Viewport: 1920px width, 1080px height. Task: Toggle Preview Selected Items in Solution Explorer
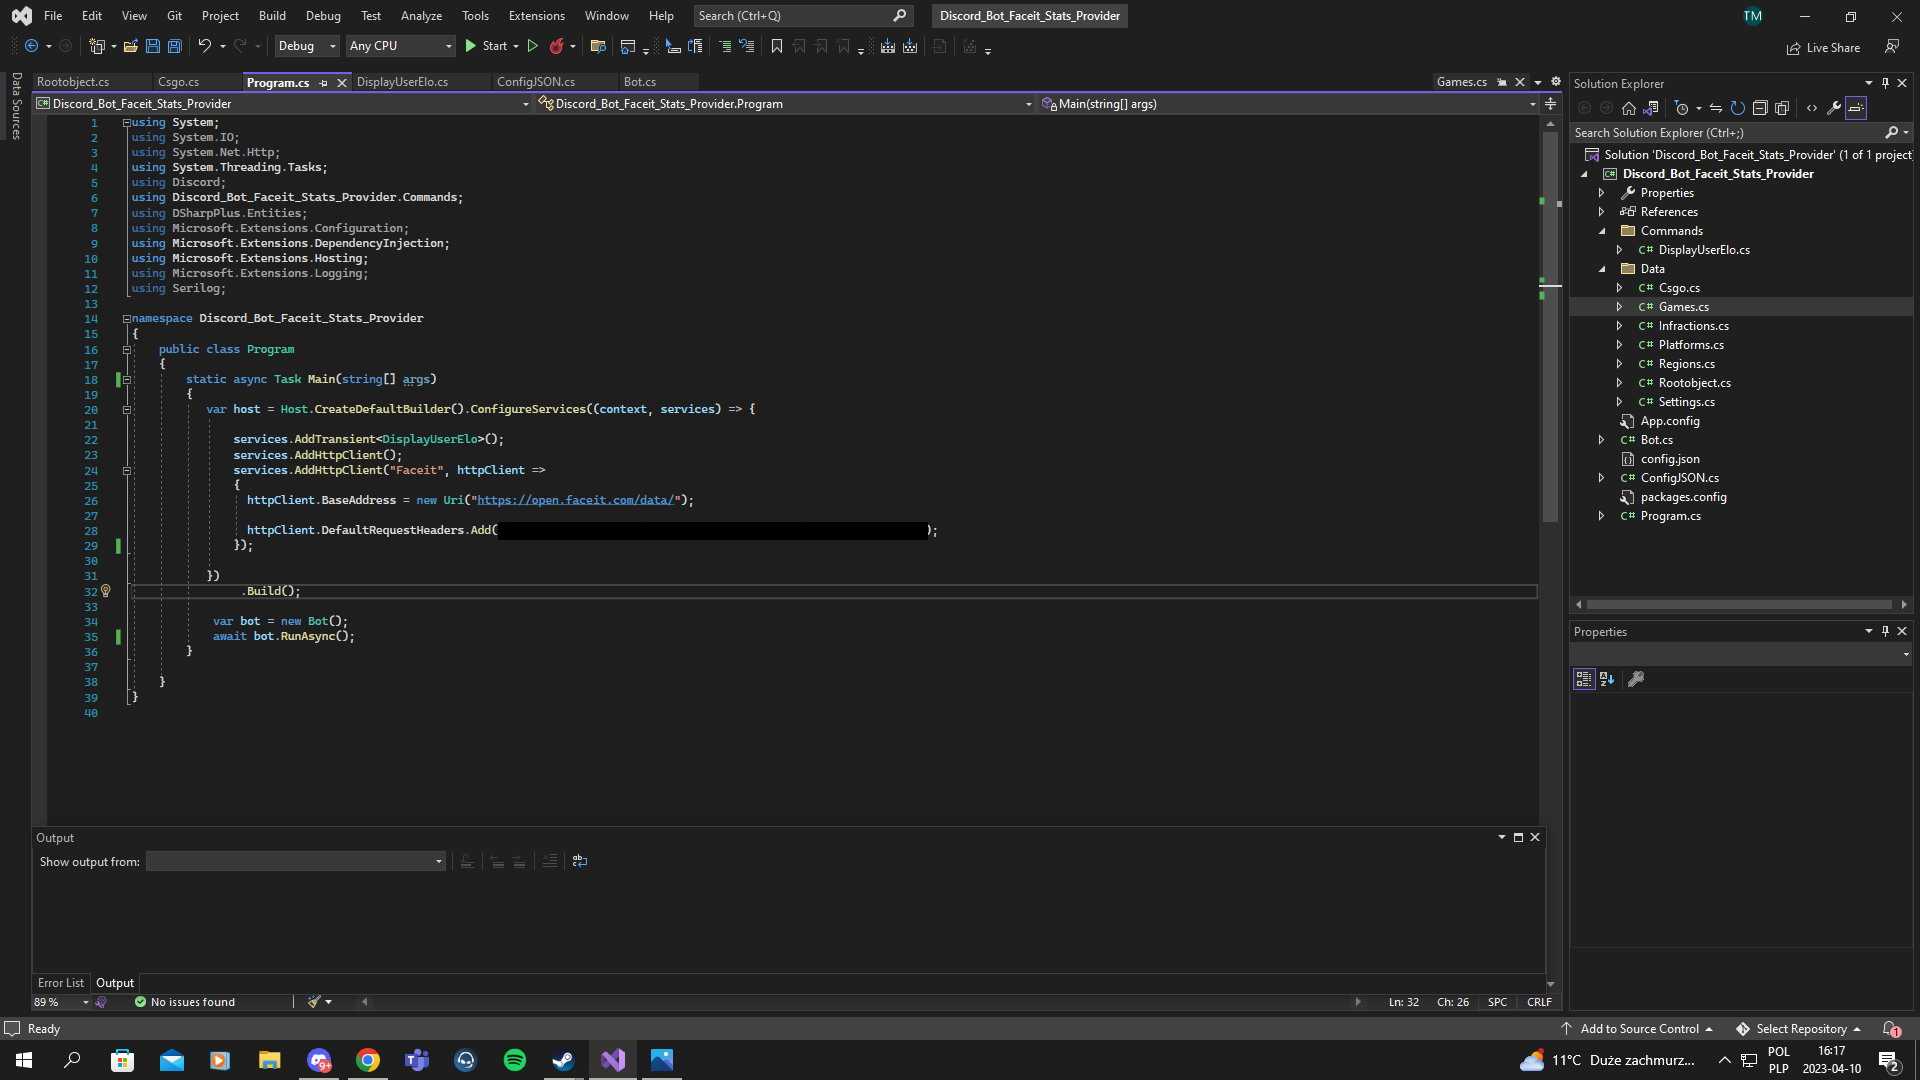1856,108
